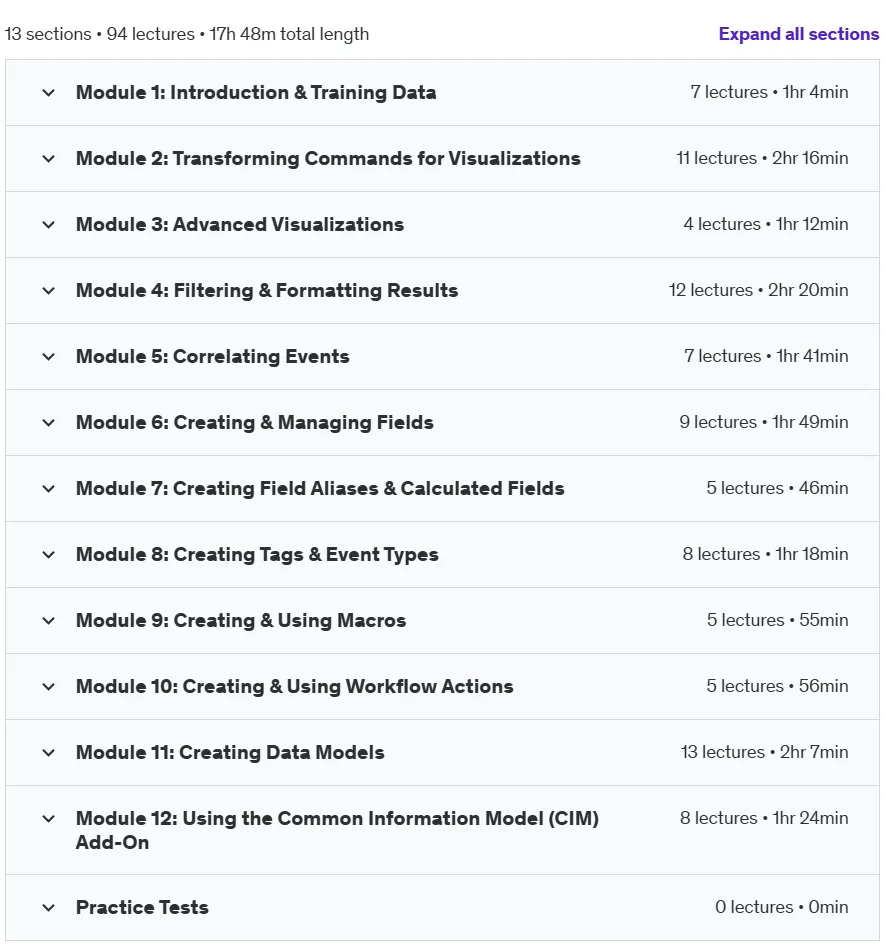Click chevron icon for Module 7
Image resolution: width=885 pixels, height=945 pixels.
48,489
